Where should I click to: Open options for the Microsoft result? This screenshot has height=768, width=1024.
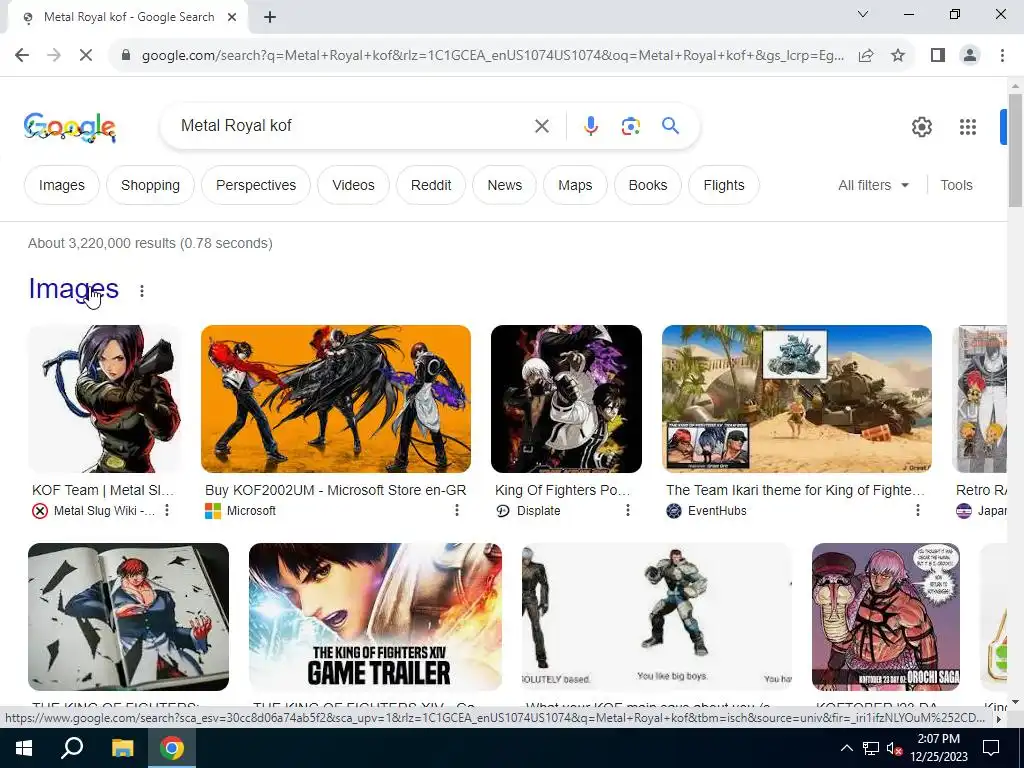457,510
